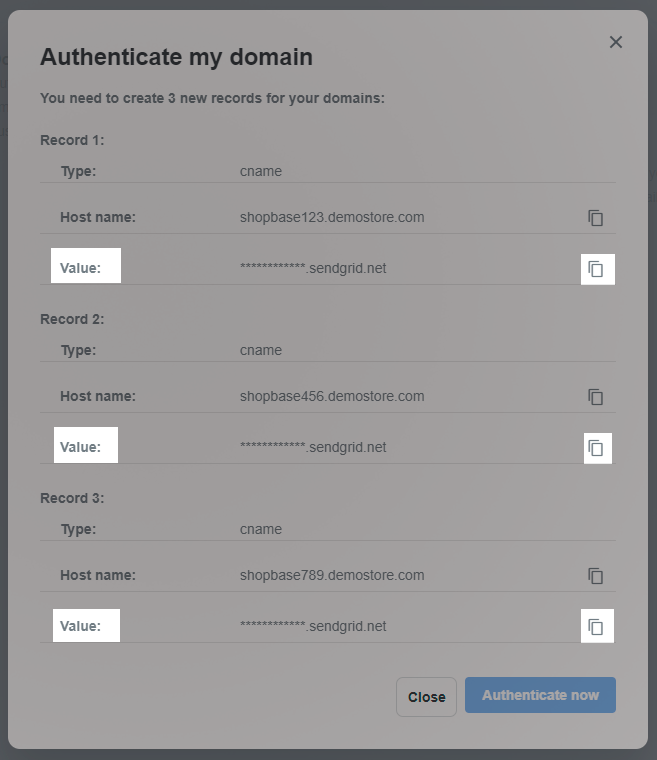This screenshot has height=760, width=657.
Task: Click the Close button
Action: click(x=426, y=697)
